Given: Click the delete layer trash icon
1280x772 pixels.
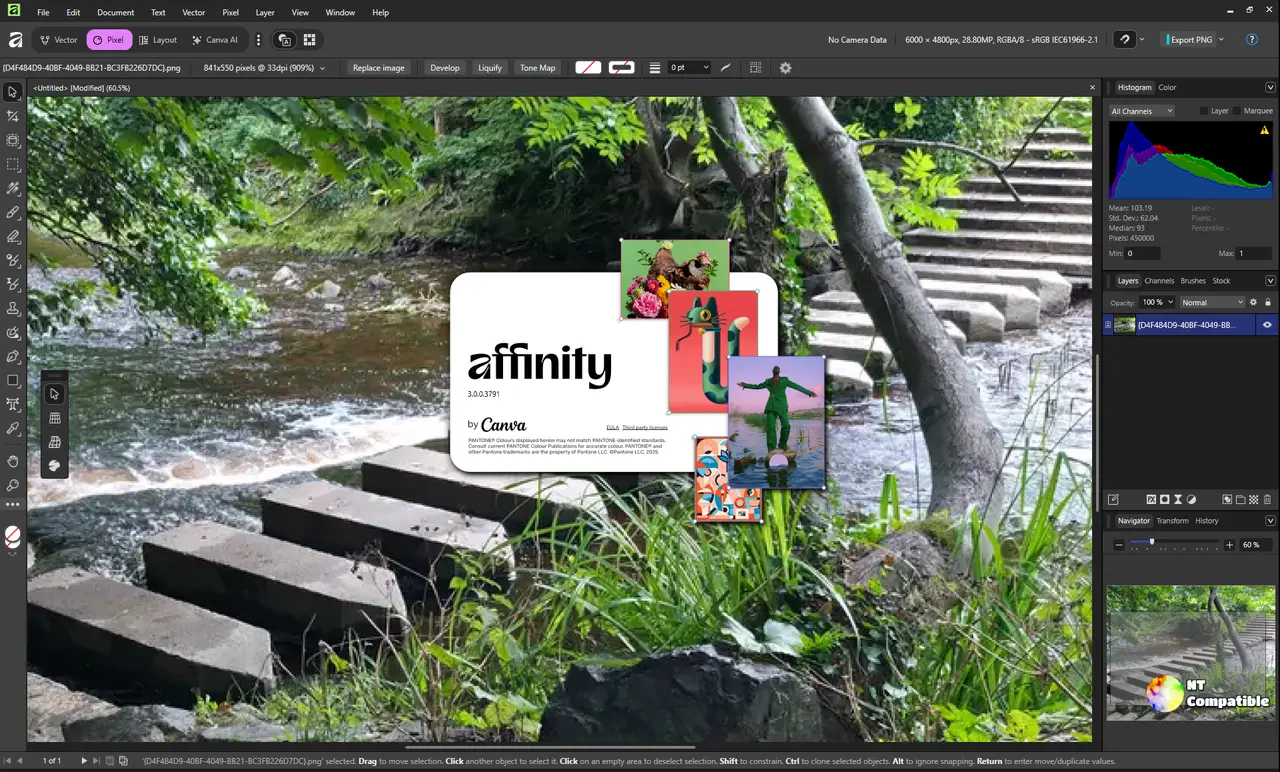Looking at the screenshot, I should [x=1267, y=499].
